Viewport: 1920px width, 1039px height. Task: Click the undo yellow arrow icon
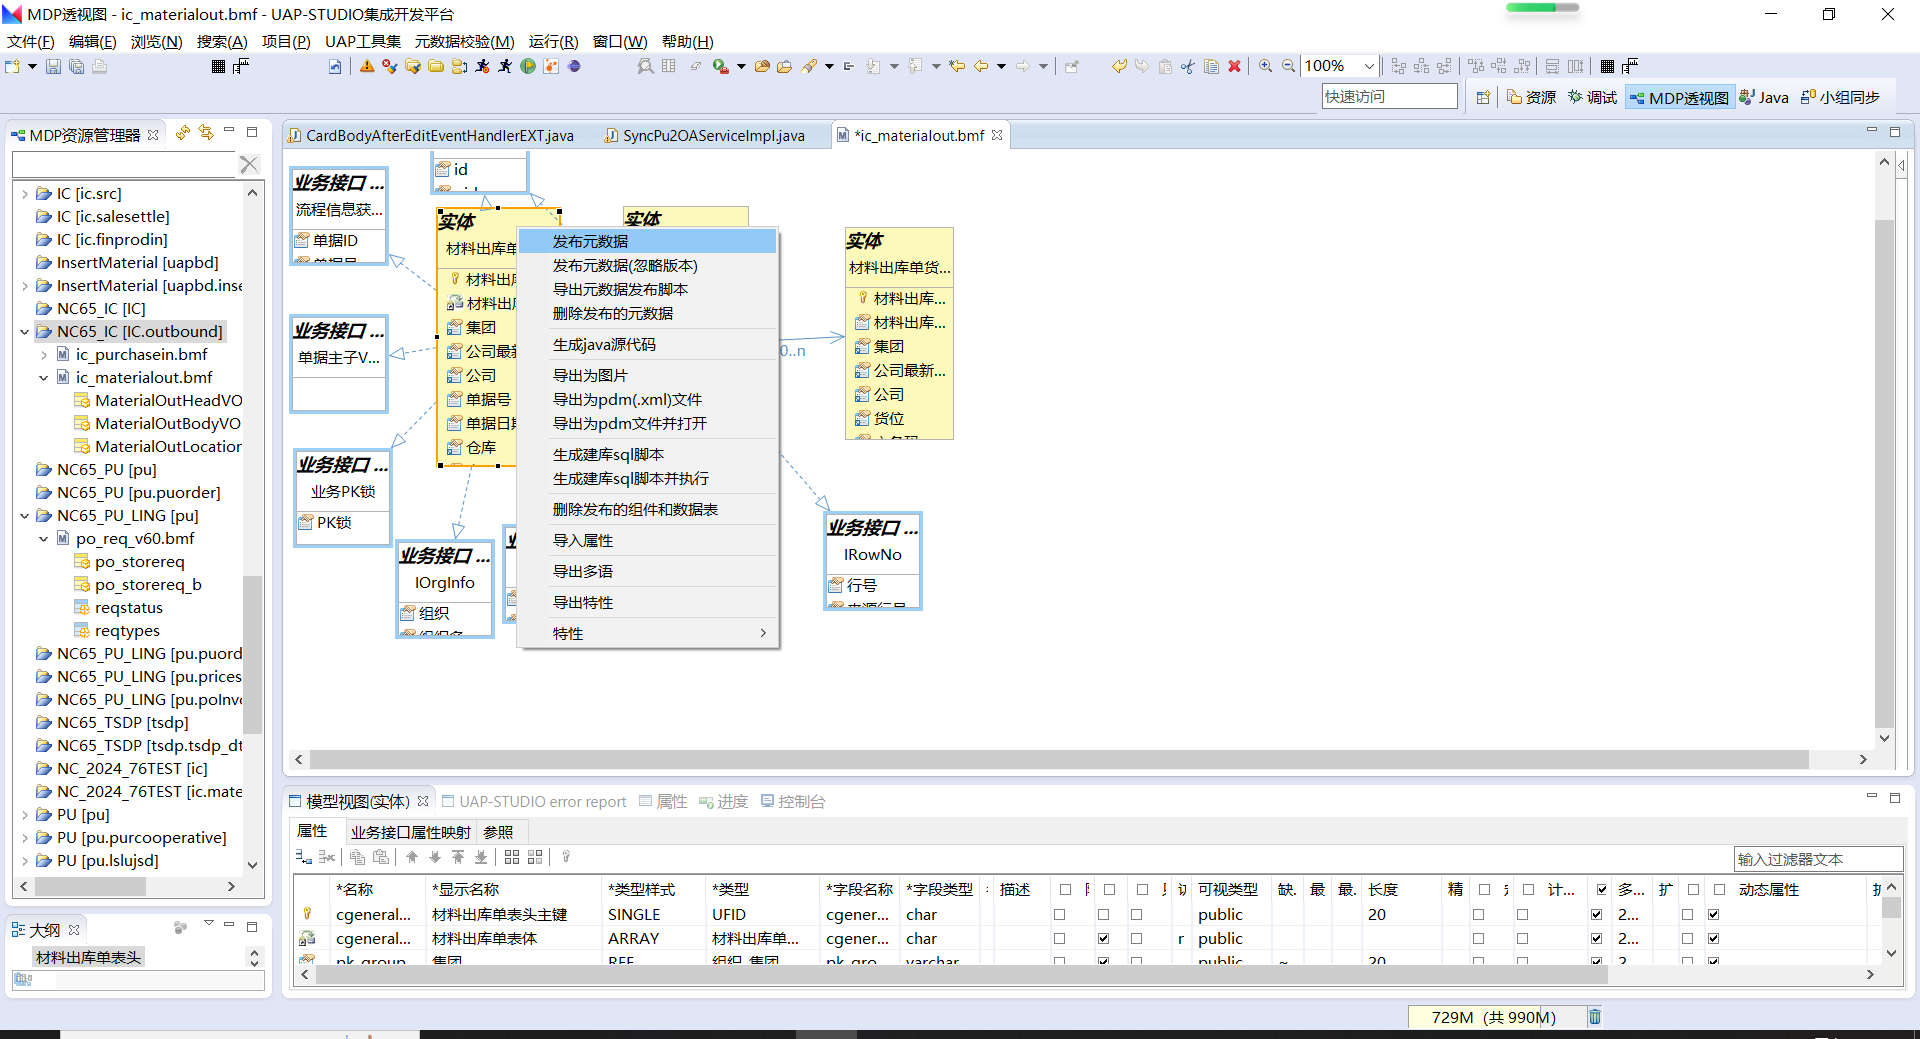[x=1119, y=66]
